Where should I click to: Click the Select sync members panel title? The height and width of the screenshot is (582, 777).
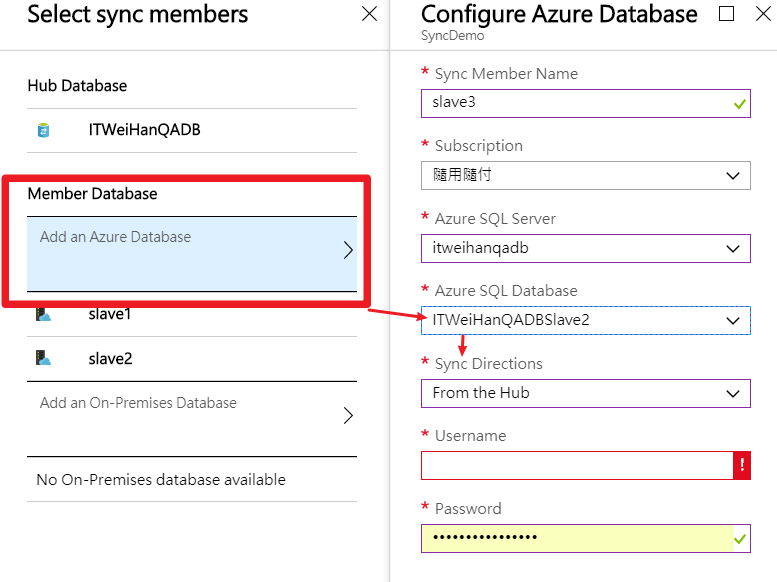coord(138,14)
